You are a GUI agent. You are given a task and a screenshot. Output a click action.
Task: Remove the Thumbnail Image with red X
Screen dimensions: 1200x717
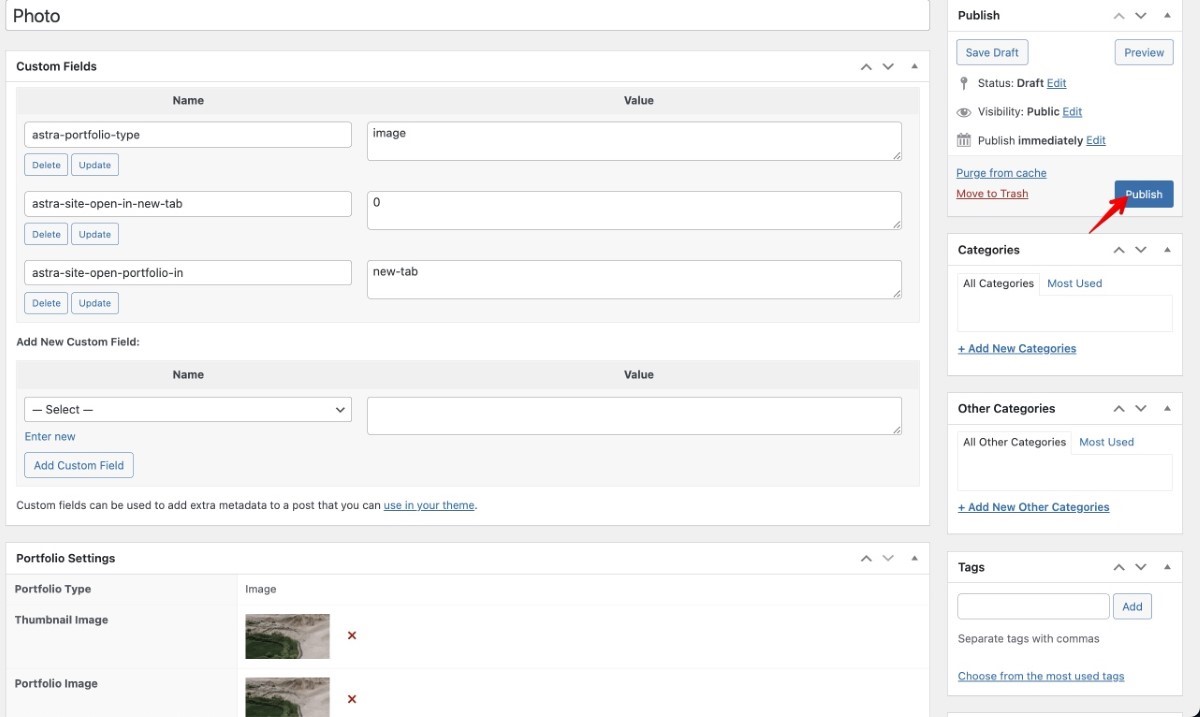[x=352, y=636]
